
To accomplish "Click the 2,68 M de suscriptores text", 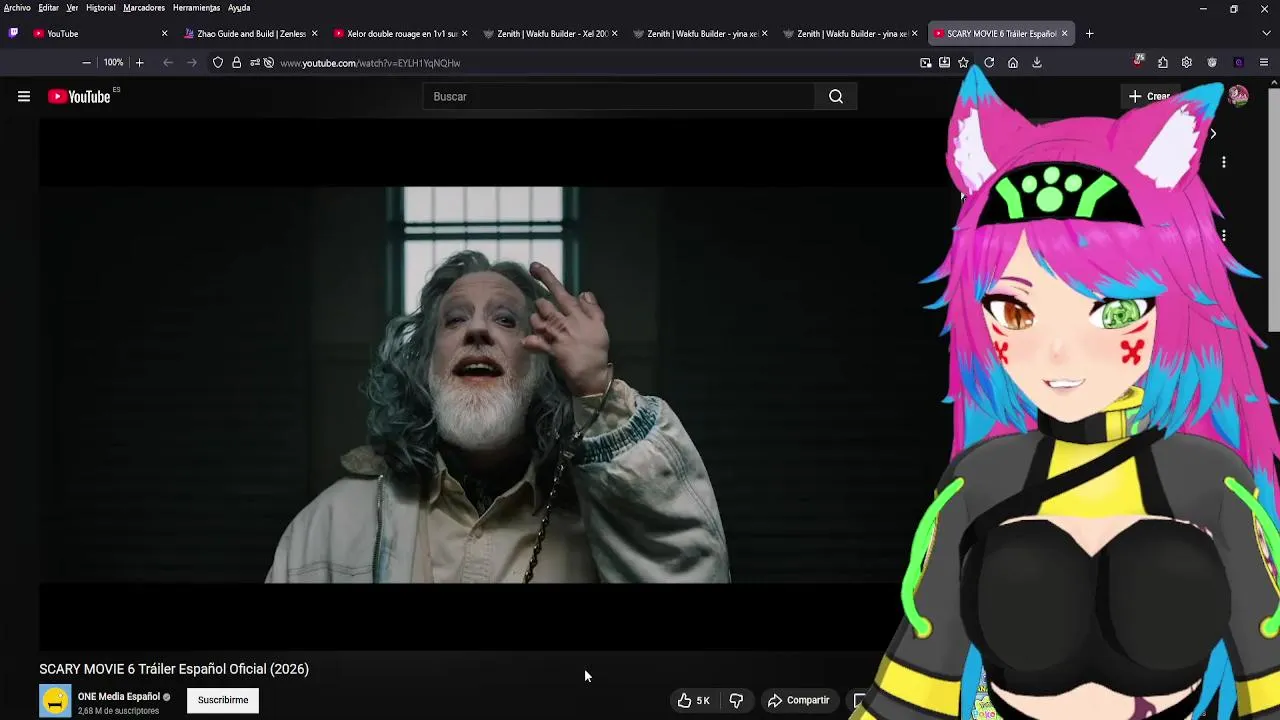I will click(118, 711).
